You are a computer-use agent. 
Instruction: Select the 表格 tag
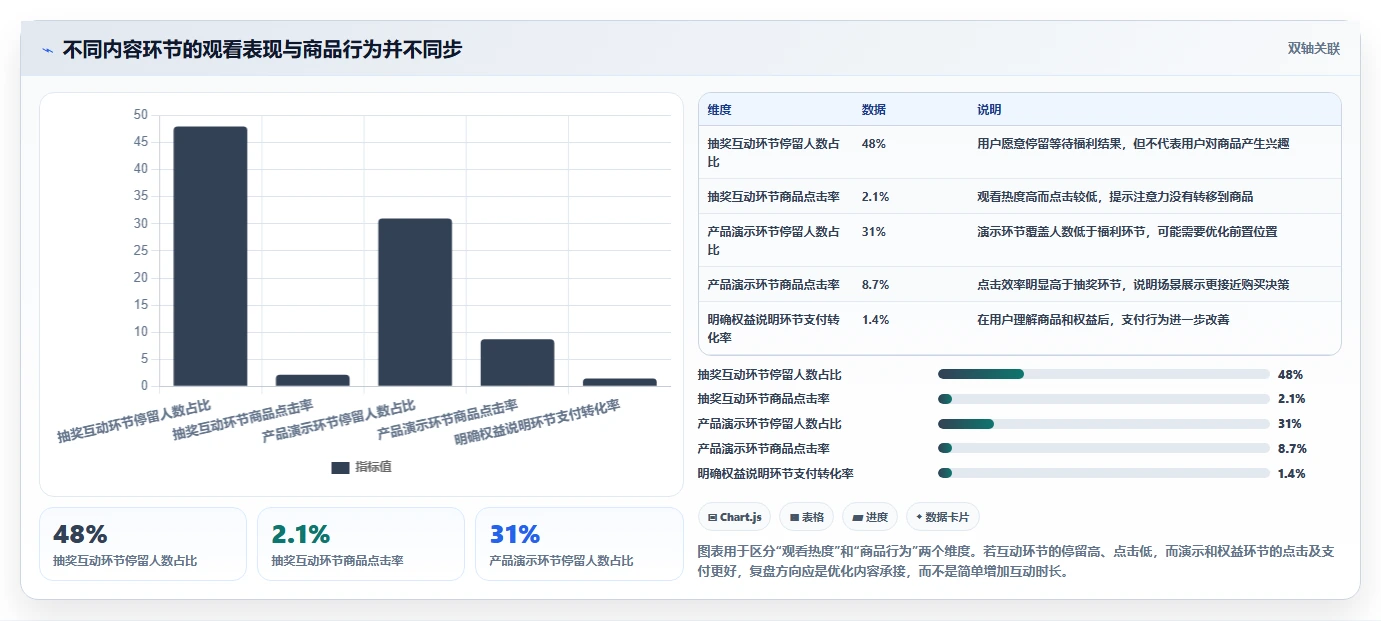[x=806, y=517]
